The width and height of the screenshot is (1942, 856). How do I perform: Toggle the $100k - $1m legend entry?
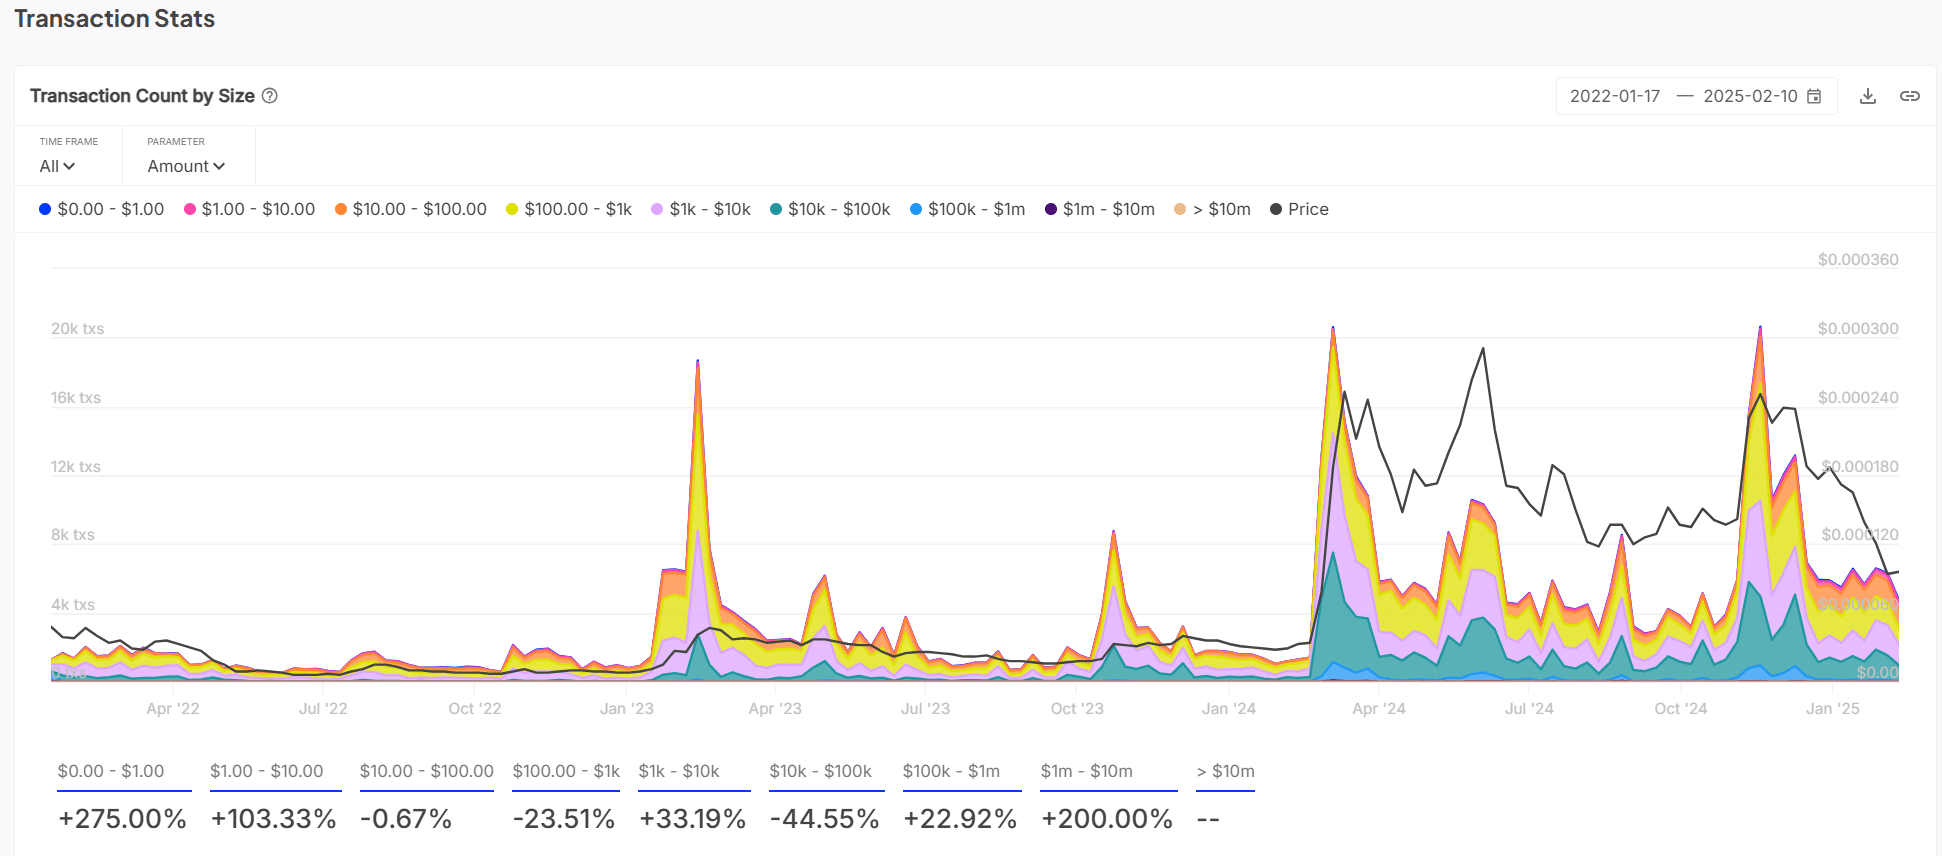click(x=967, y=209)
